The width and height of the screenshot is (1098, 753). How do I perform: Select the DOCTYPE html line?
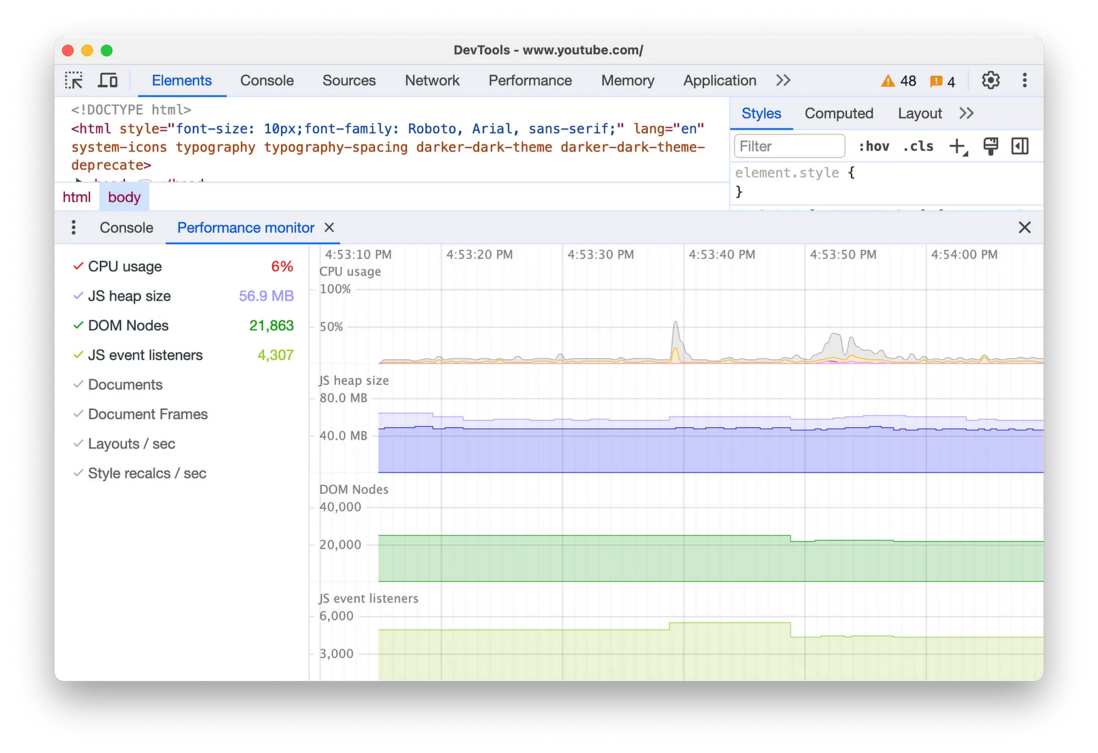[131, 110]
